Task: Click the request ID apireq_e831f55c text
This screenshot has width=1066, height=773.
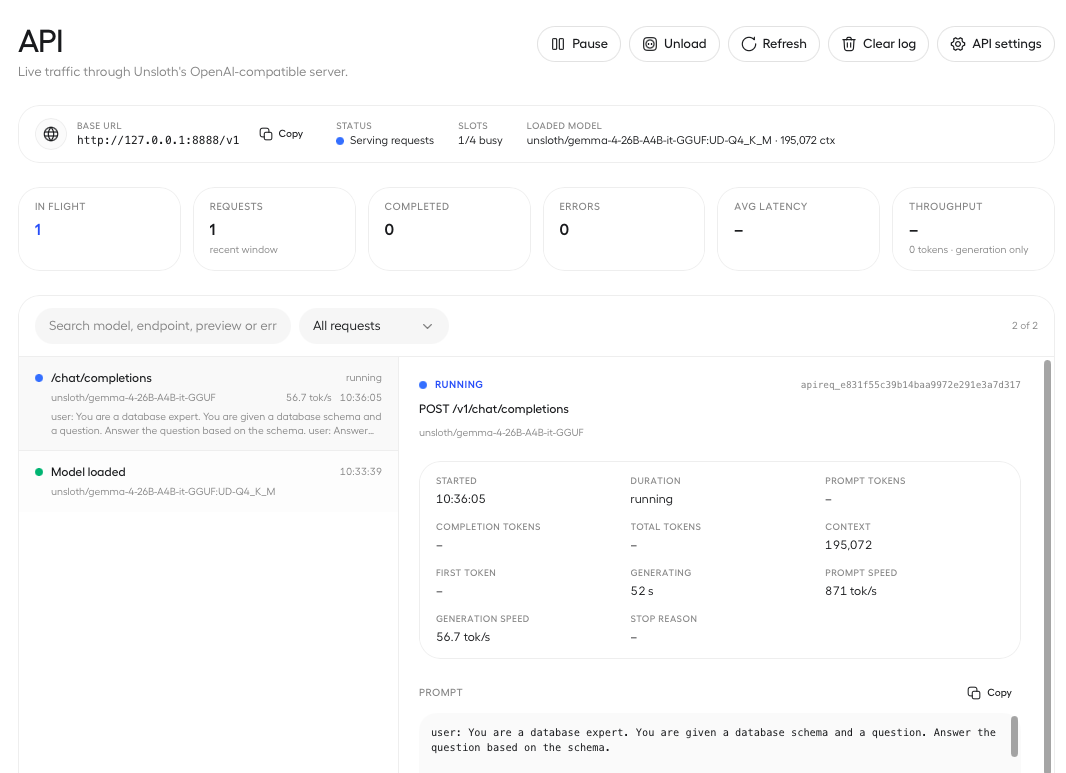Action: pos(910,385)
